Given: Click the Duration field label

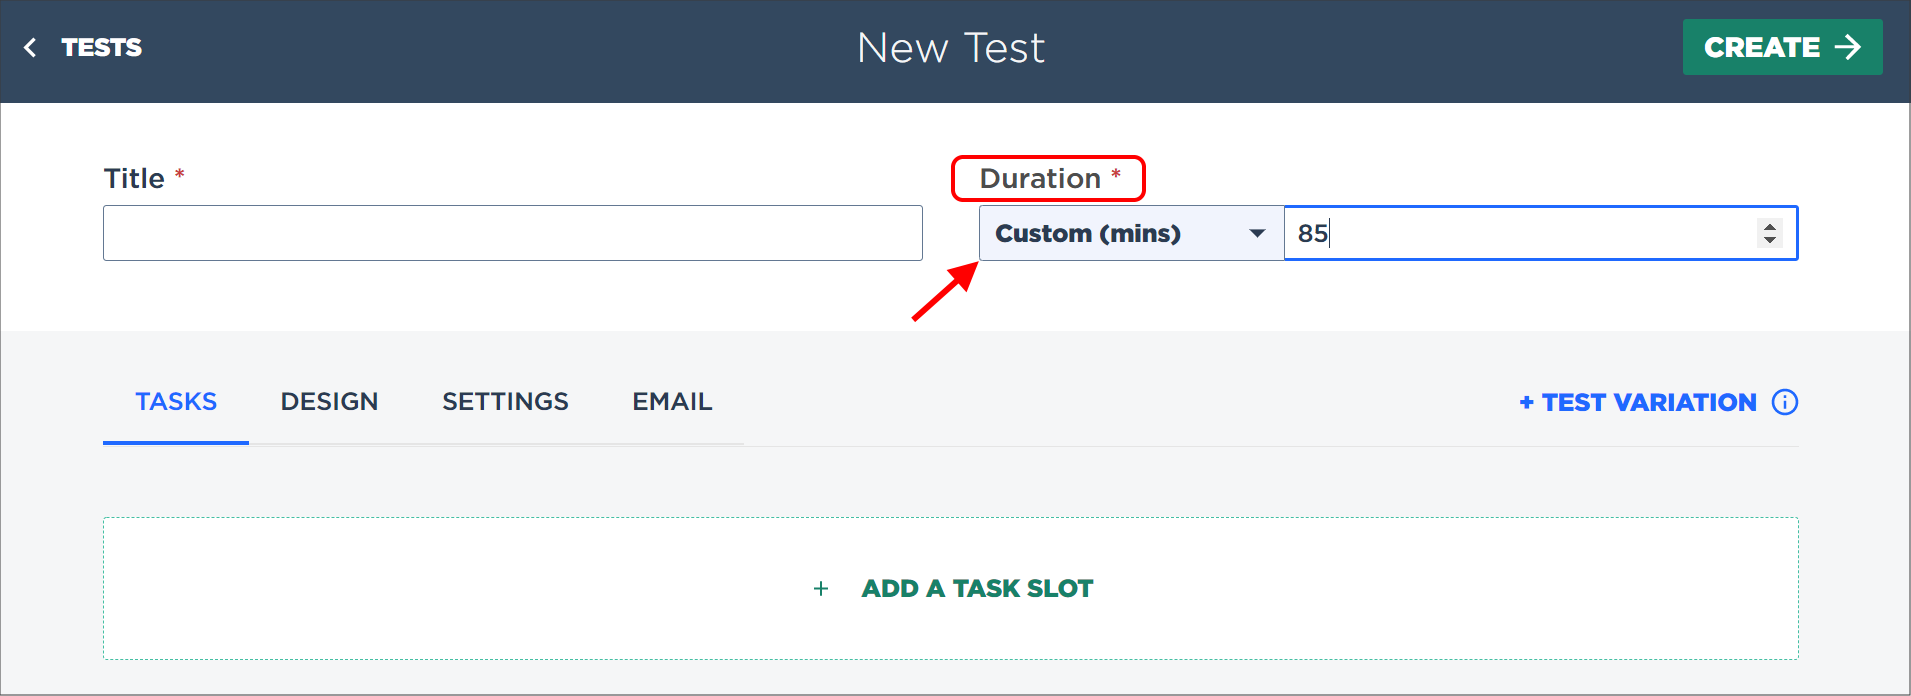Looking at the screenshot, I should (1040, 178).
